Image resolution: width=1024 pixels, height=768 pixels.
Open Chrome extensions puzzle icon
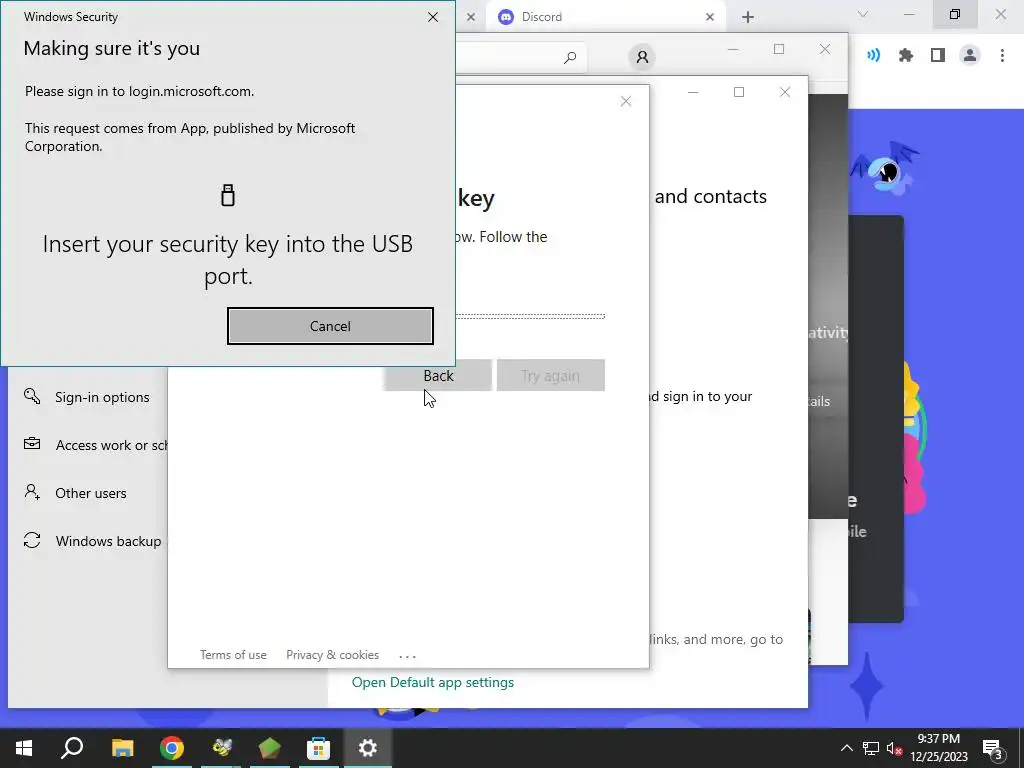coord(906,56)
